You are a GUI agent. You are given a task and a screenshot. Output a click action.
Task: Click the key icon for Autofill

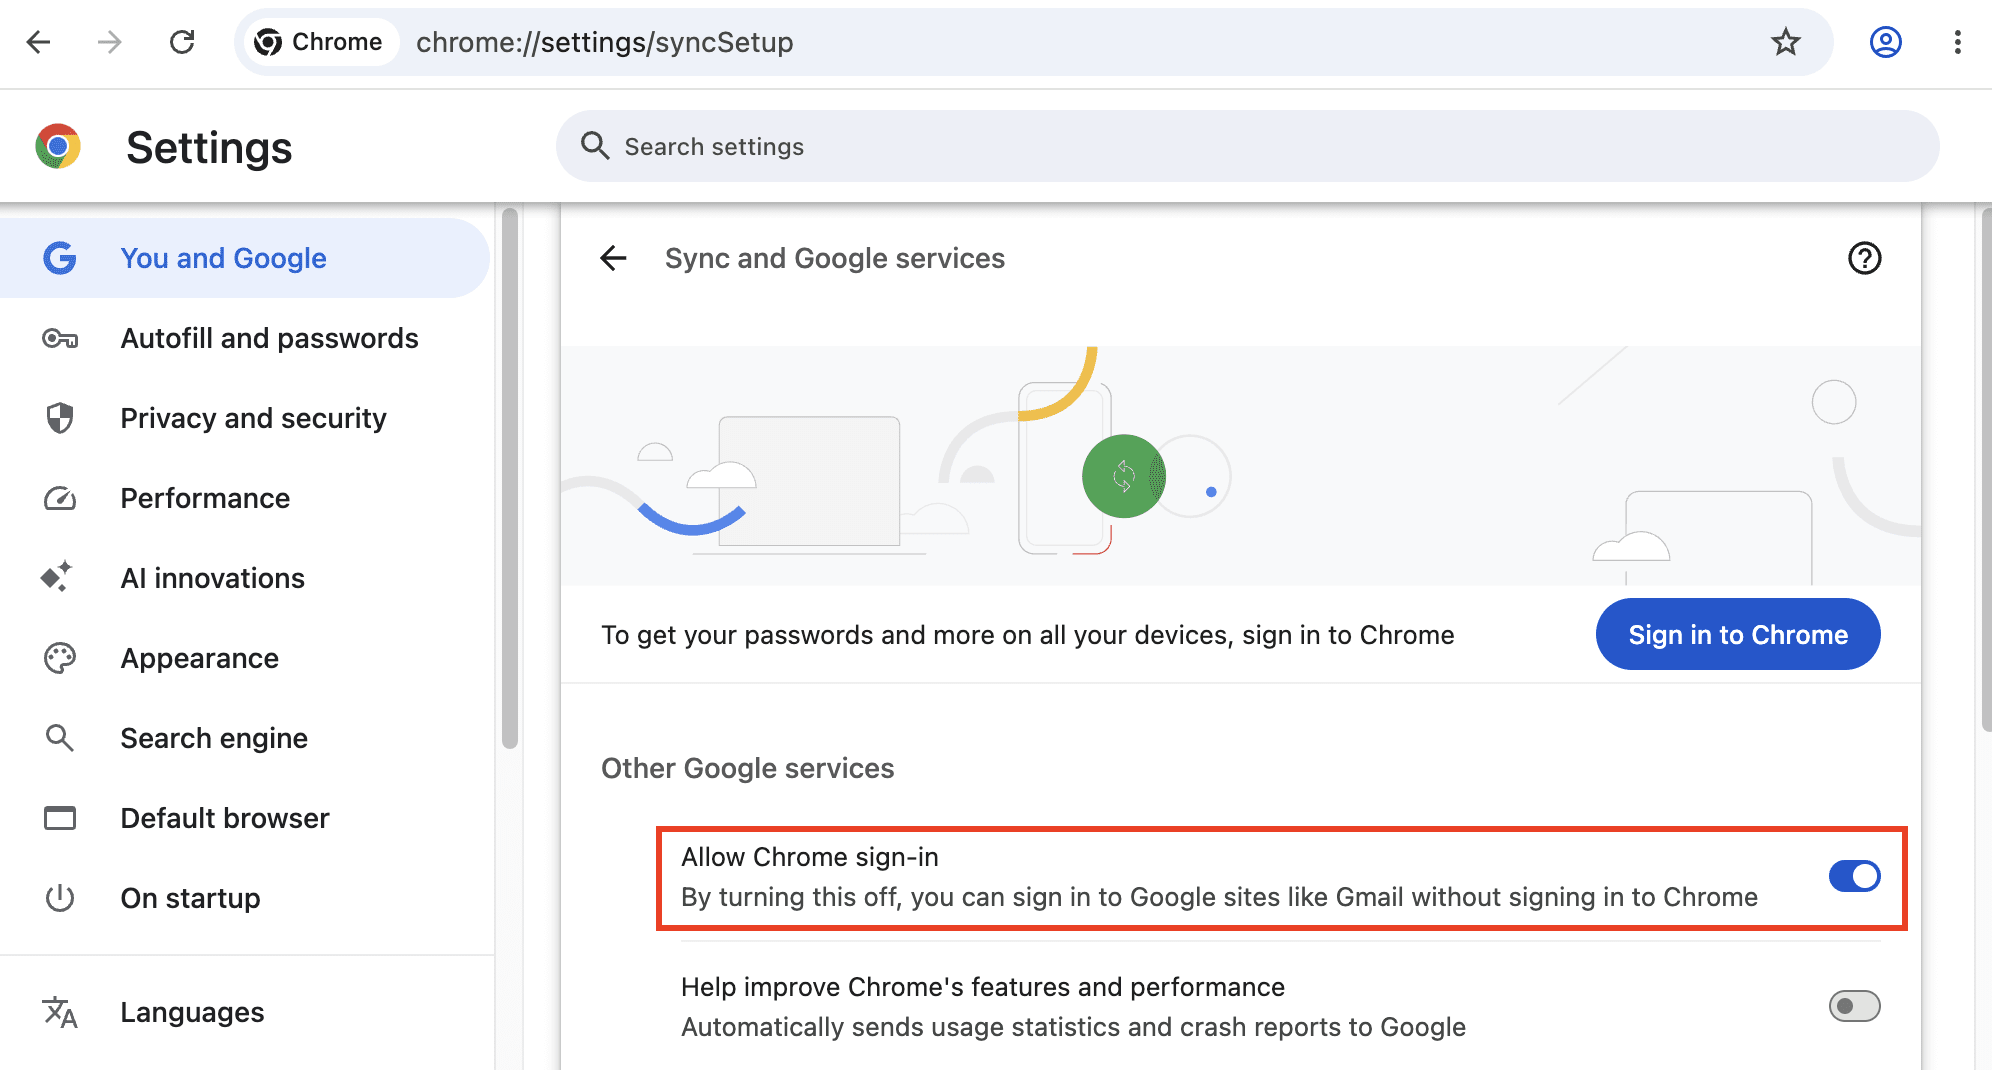click(60, 338)
